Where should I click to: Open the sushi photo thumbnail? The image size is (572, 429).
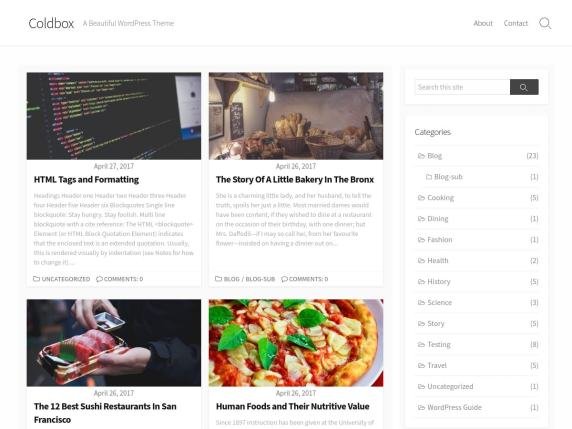[114, 343]
